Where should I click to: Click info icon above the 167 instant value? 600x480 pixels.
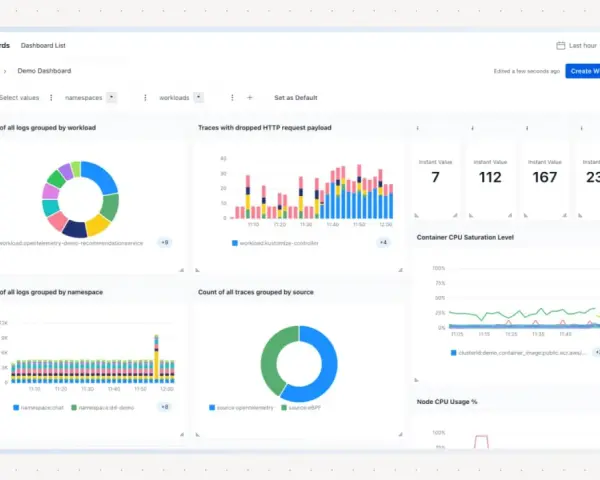[x=527, y=128]
